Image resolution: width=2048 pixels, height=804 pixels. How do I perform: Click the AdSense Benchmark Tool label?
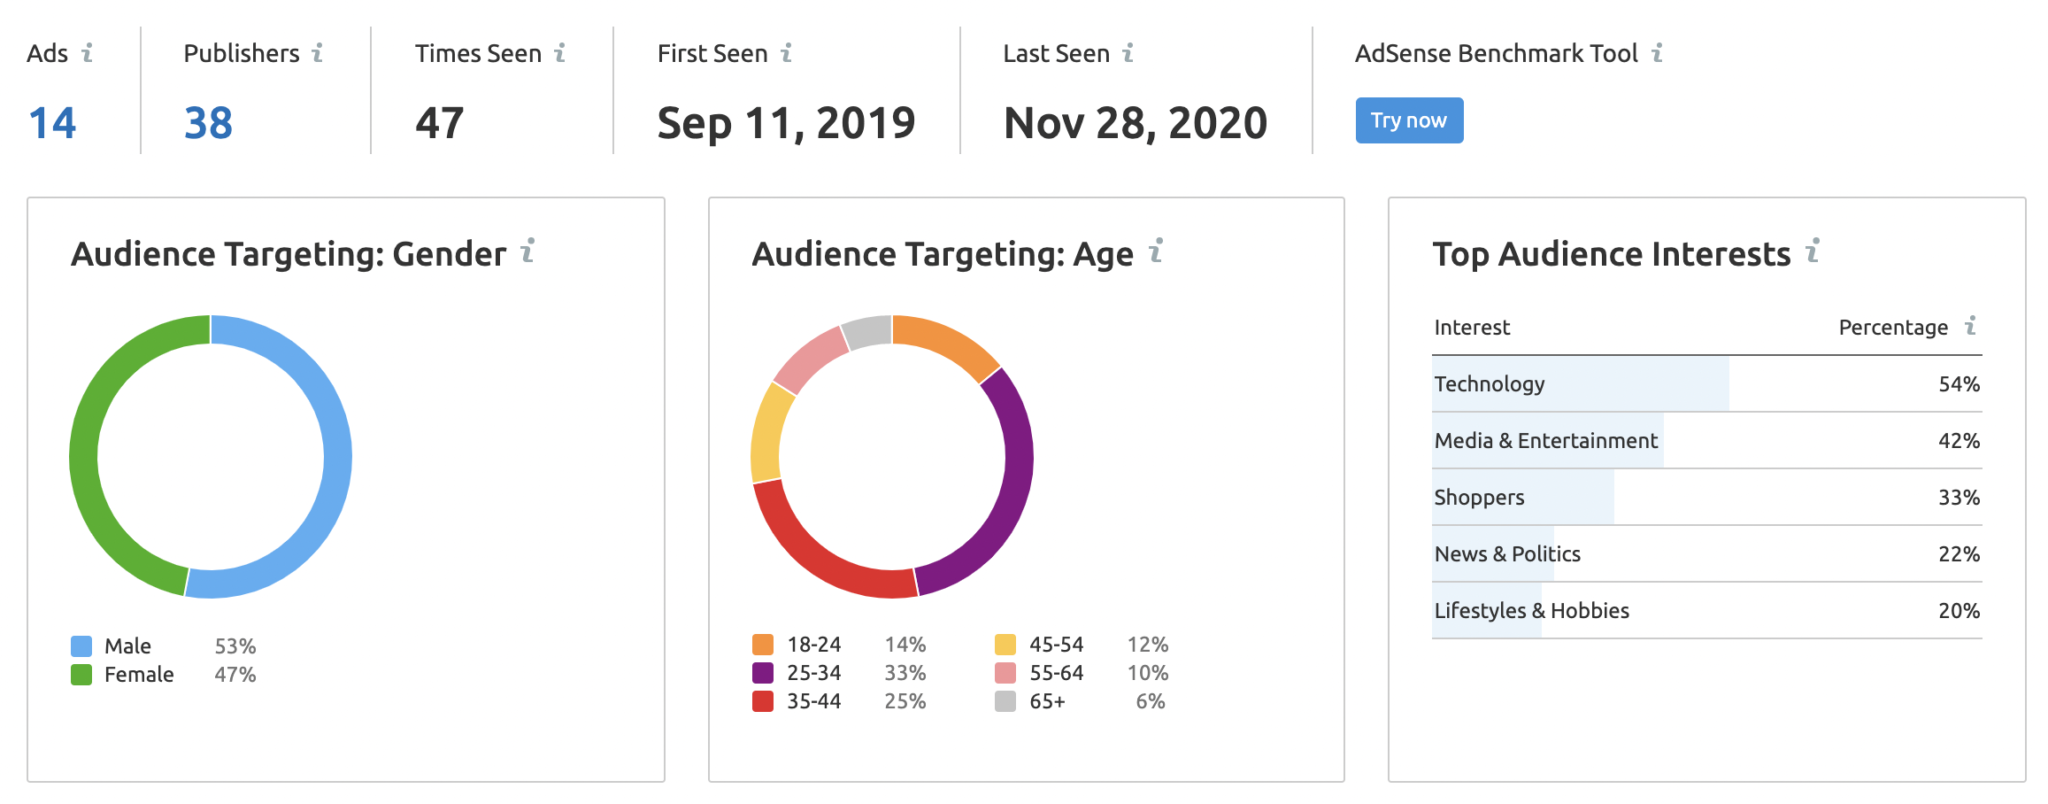pos(1496,53)
